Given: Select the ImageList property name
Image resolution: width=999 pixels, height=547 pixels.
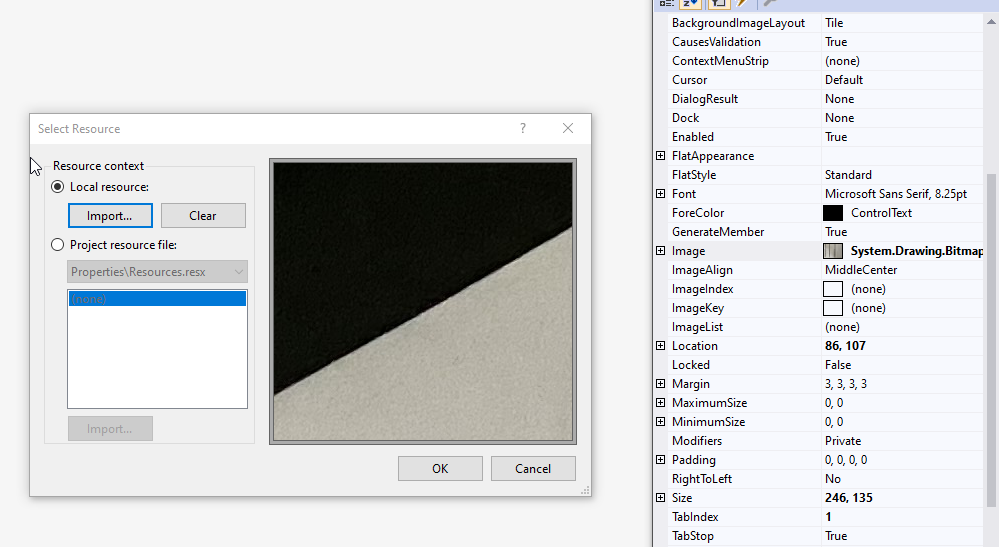Looking at the screenshot, I should pyautogui.click(x=697, y=327).
